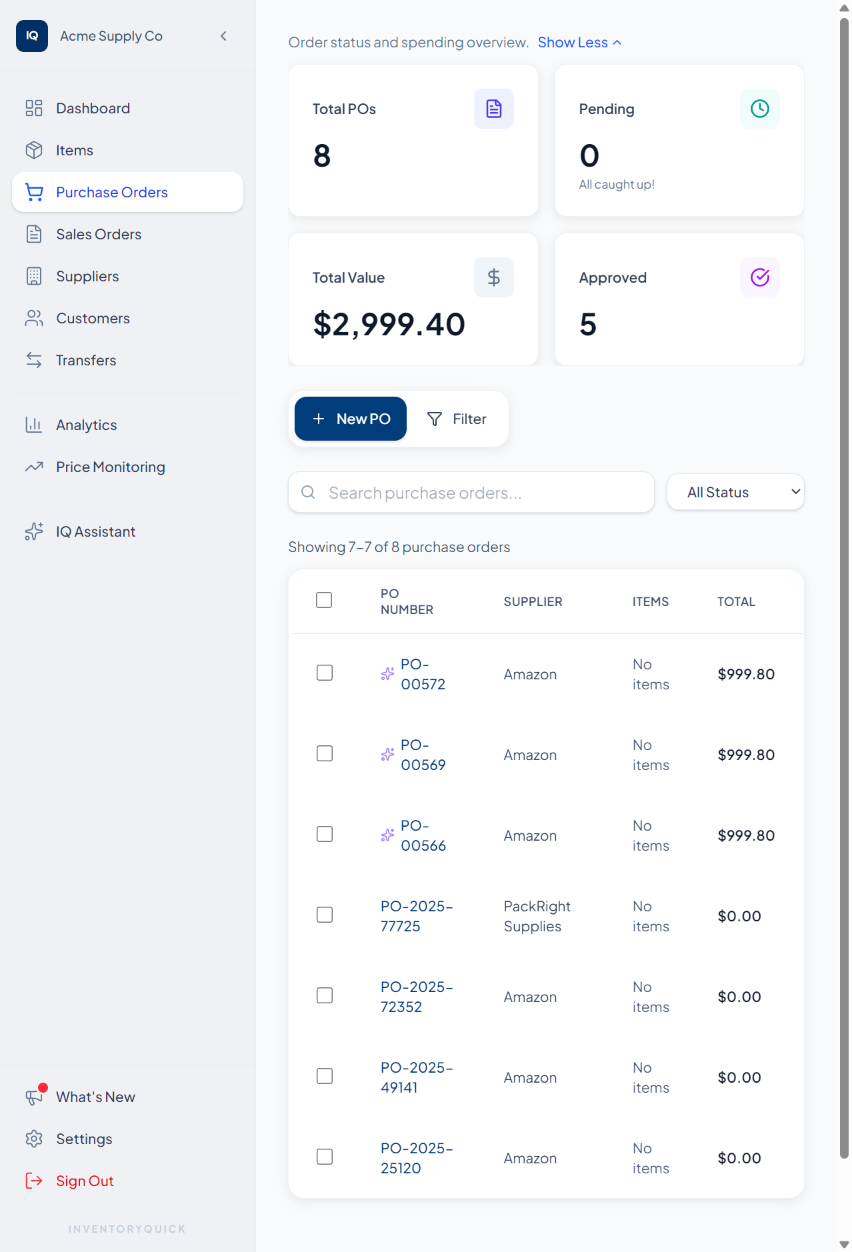Select the Items section icon
This screenshot has width=852, height=1252.
click(34, 150)
